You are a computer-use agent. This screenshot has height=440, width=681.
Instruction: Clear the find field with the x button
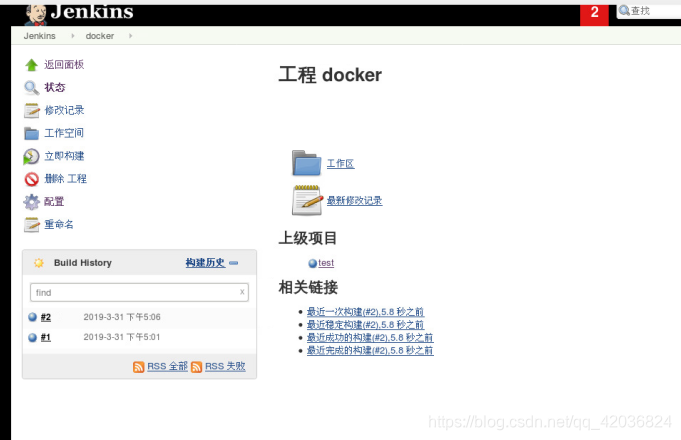pyautogui.click(x=242, y=292)
